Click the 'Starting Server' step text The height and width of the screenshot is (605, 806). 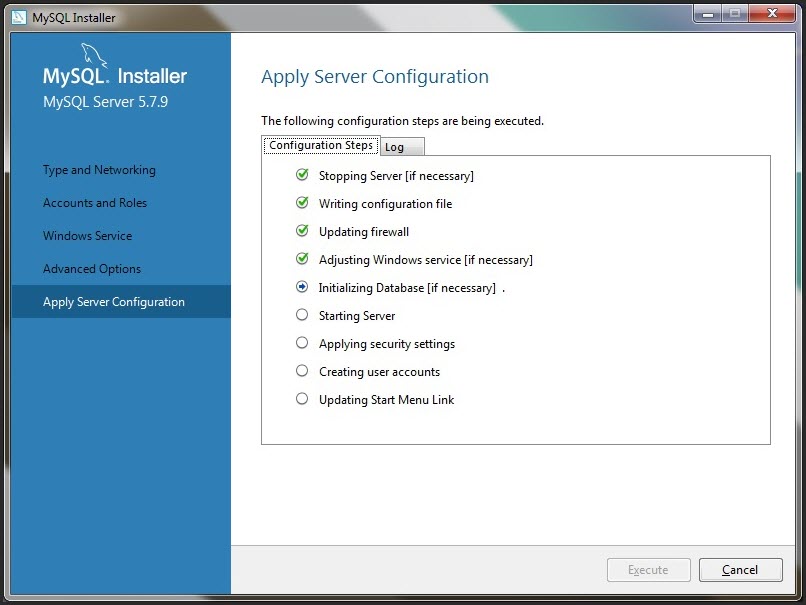coord(357,316)
